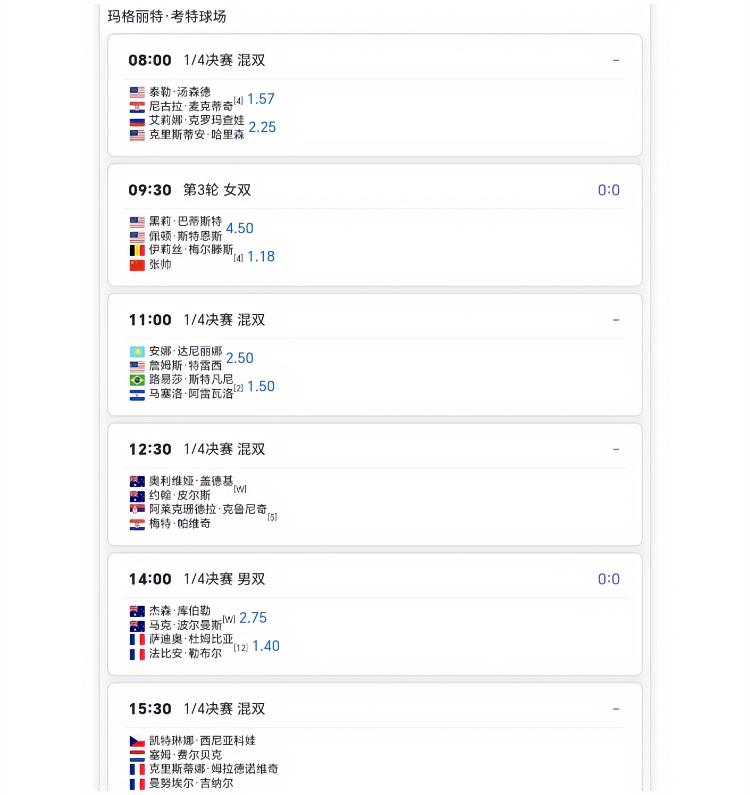
Task: Click the Russia flag beside 艾莉娜·克罗玛查娃
Action: (137, 121)
